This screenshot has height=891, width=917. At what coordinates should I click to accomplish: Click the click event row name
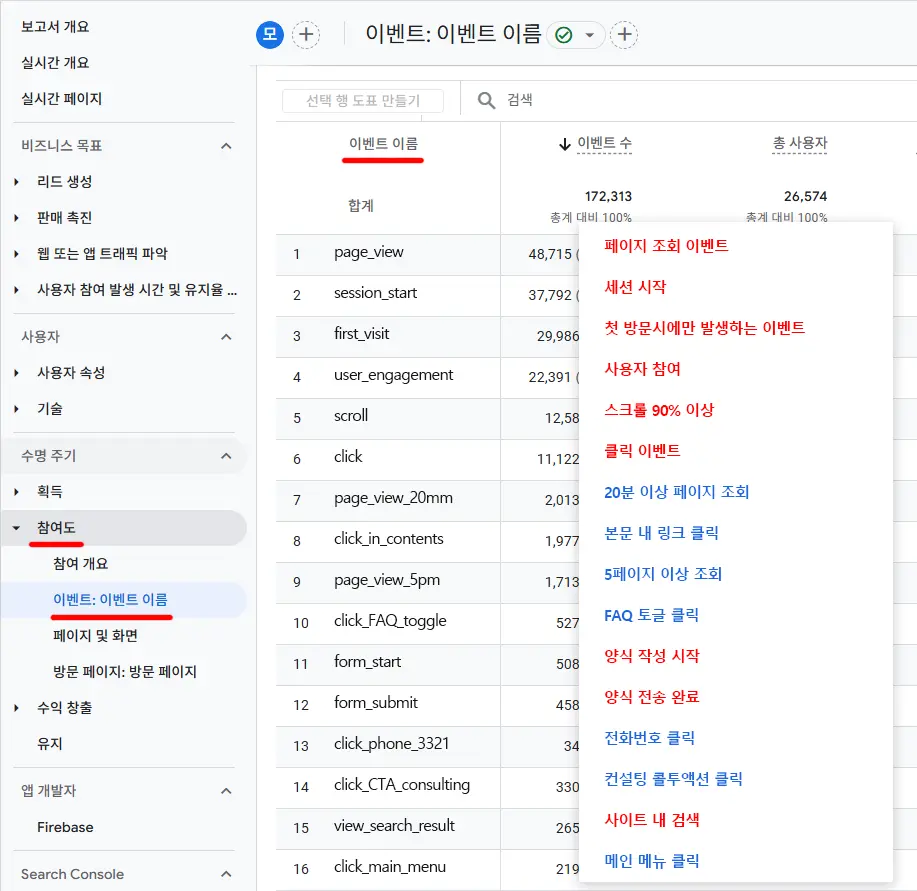(x=348, y=457)
